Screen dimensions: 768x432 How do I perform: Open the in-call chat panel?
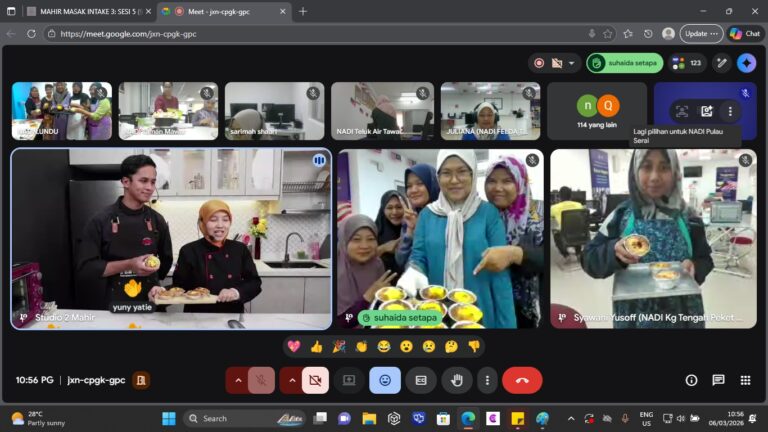coord(718,380)
